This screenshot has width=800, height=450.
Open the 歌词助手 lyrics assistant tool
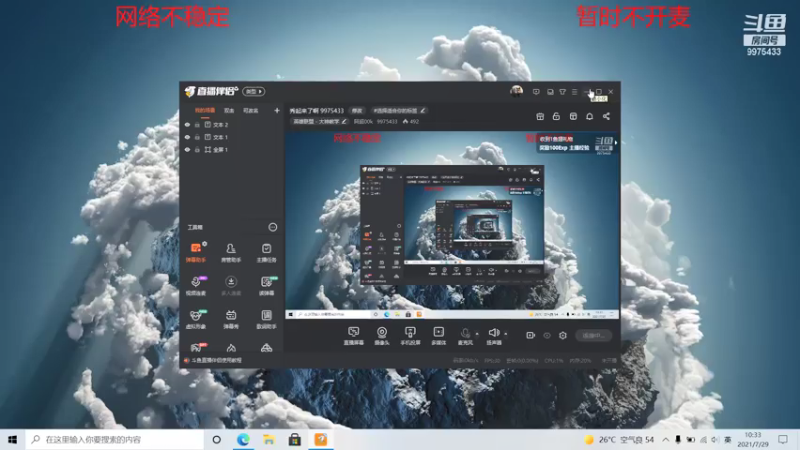[x=266, y=319]
